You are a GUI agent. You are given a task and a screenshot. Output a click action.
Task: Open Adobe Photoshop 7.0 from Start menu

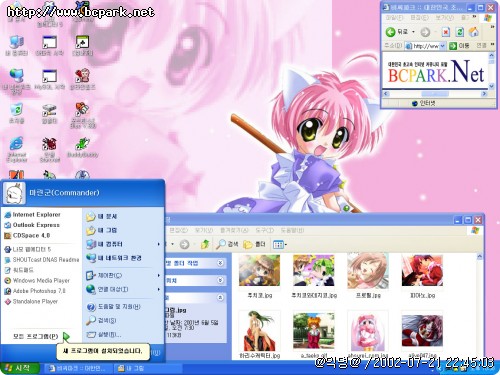pyautogui.click(x=35, y=291)
